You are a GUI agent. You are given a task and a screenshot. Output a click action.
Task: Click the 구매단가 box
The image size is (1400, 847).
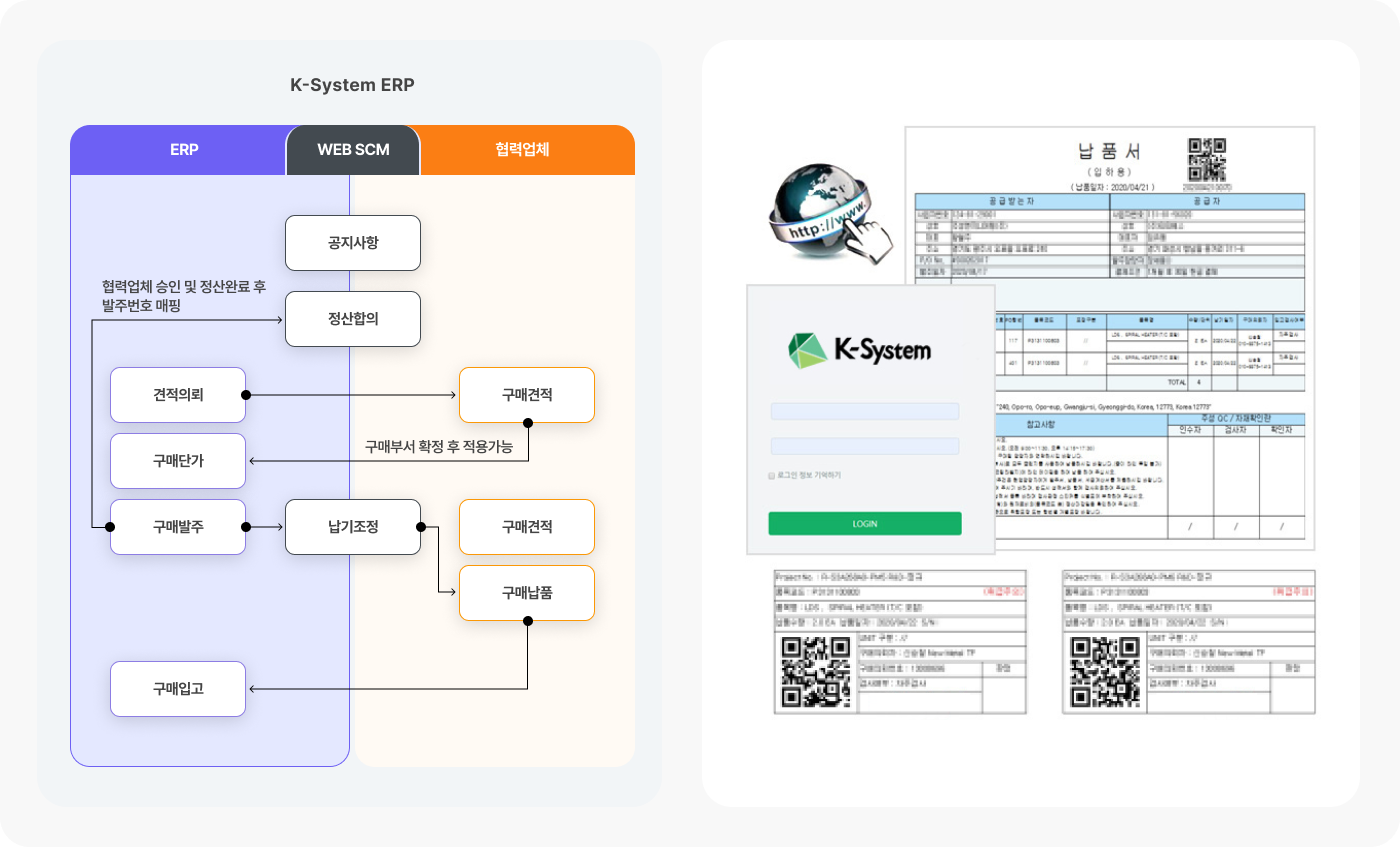[178, 461]
